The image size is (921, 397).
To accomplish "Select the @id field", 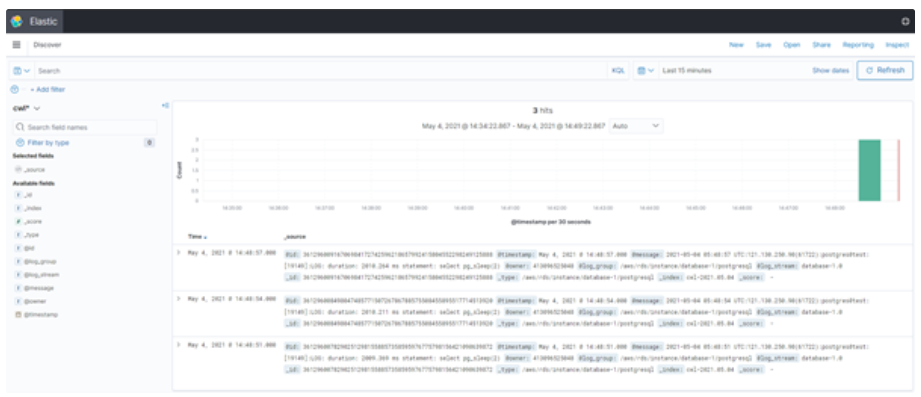I will point(29,248).
